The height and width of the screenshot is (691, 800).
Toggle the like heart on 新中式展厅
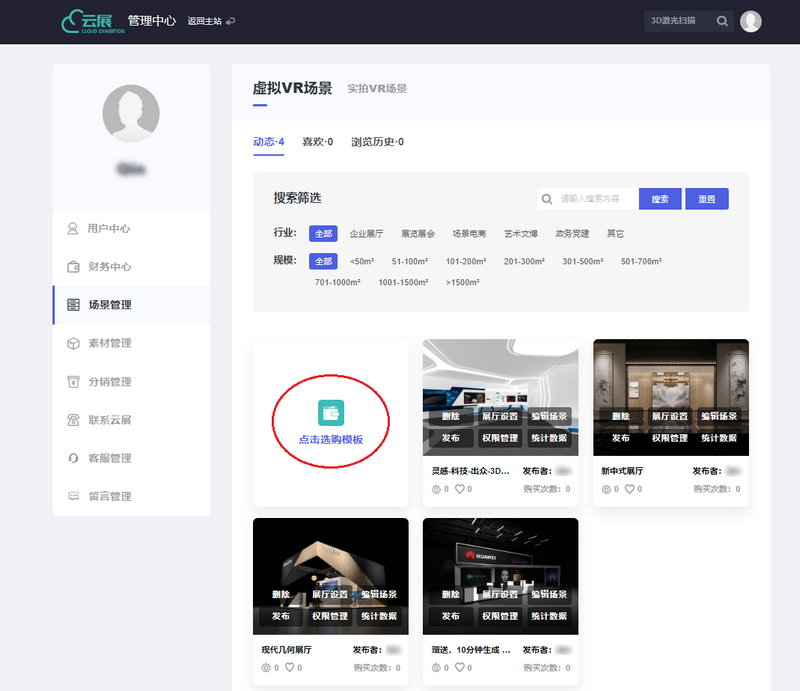coord(629,488)
